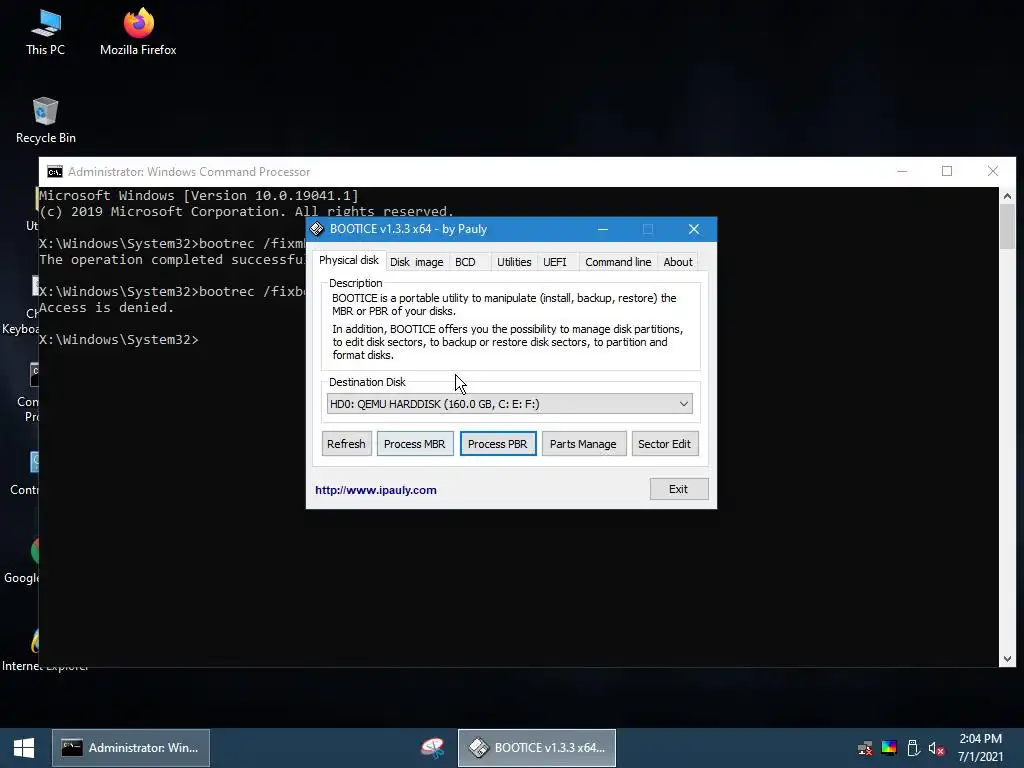Click the BOOTICE title bar app icon

pos(317,229)
